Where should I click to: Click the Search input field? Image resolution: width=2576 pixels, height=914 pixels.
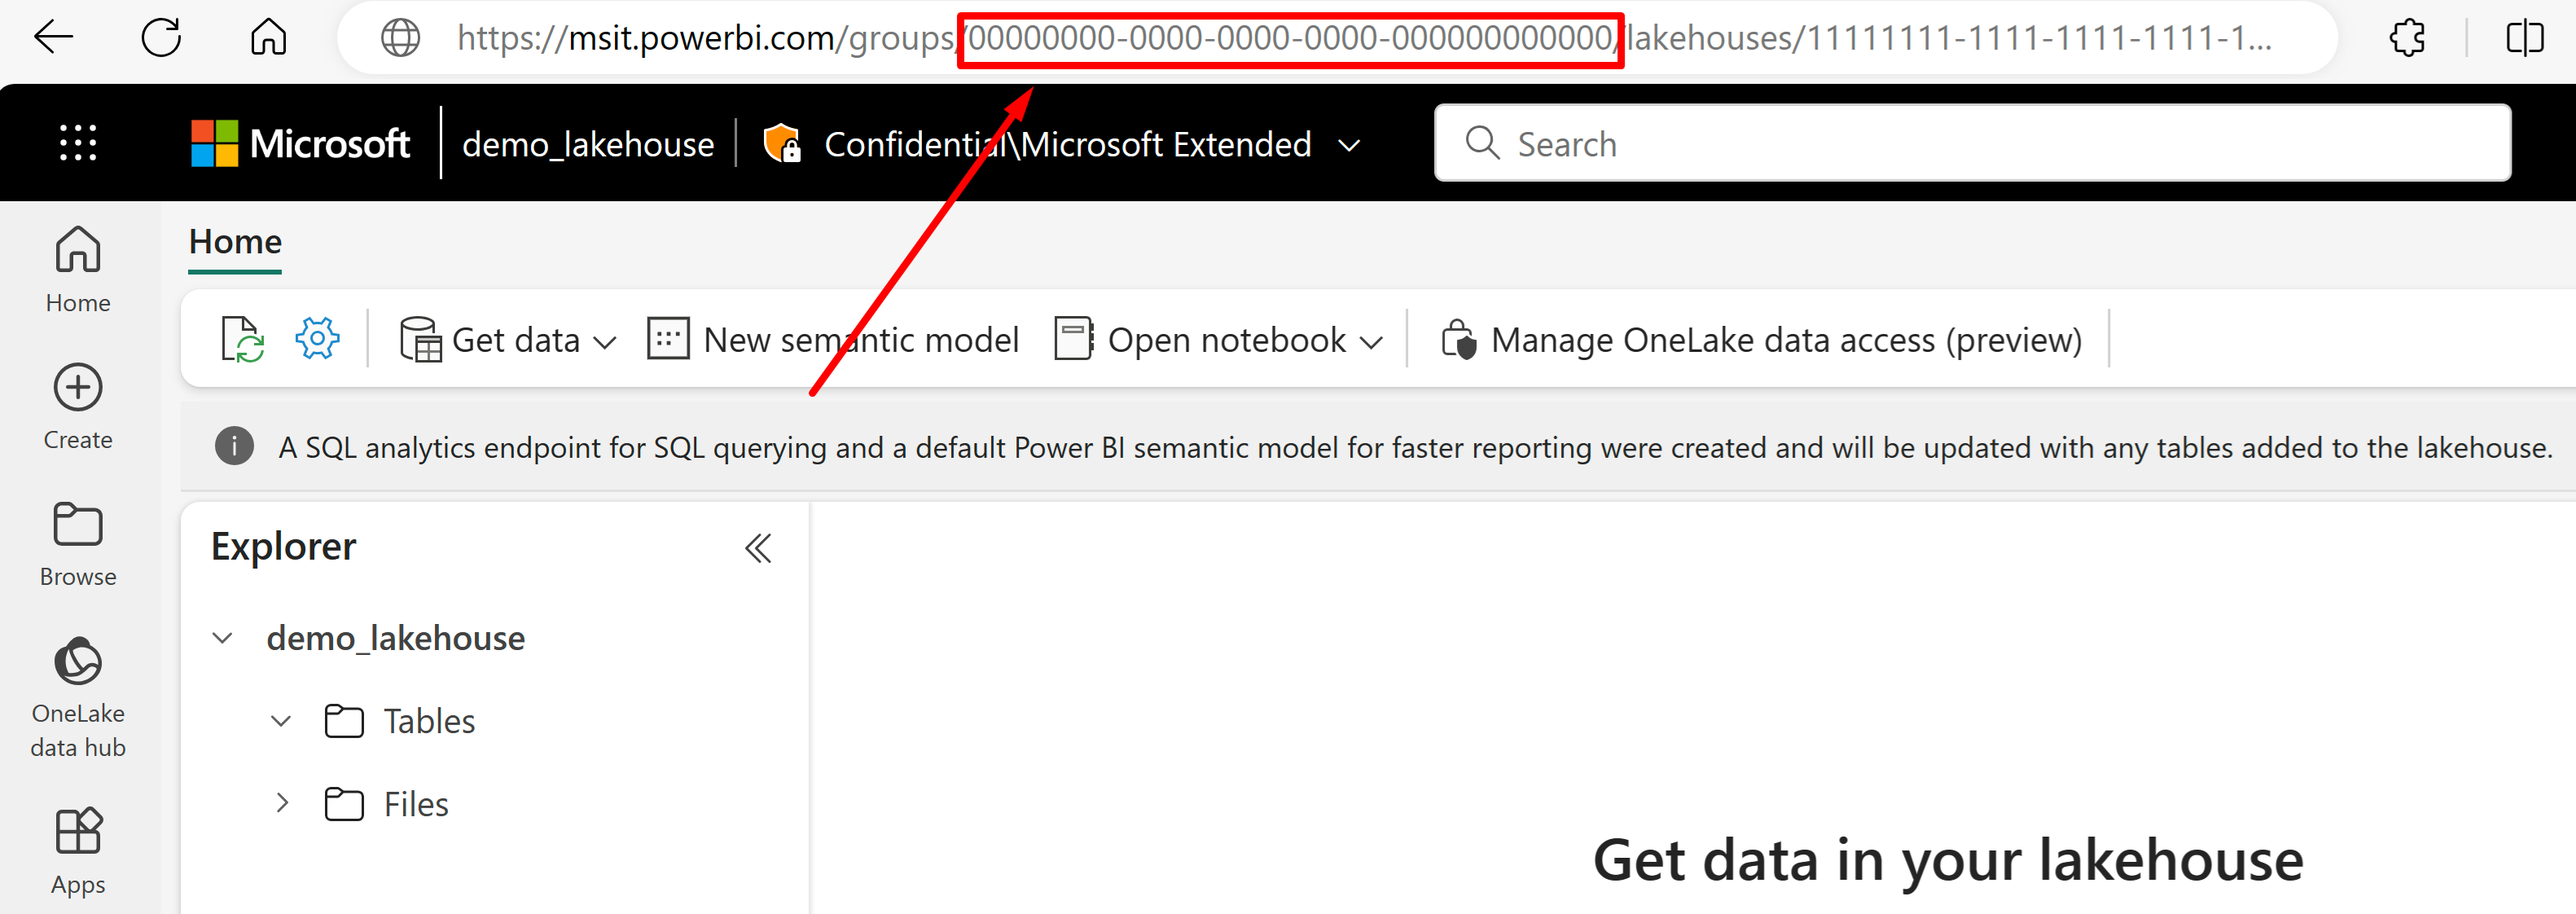pyautogui.click(x=1970, y=143)
